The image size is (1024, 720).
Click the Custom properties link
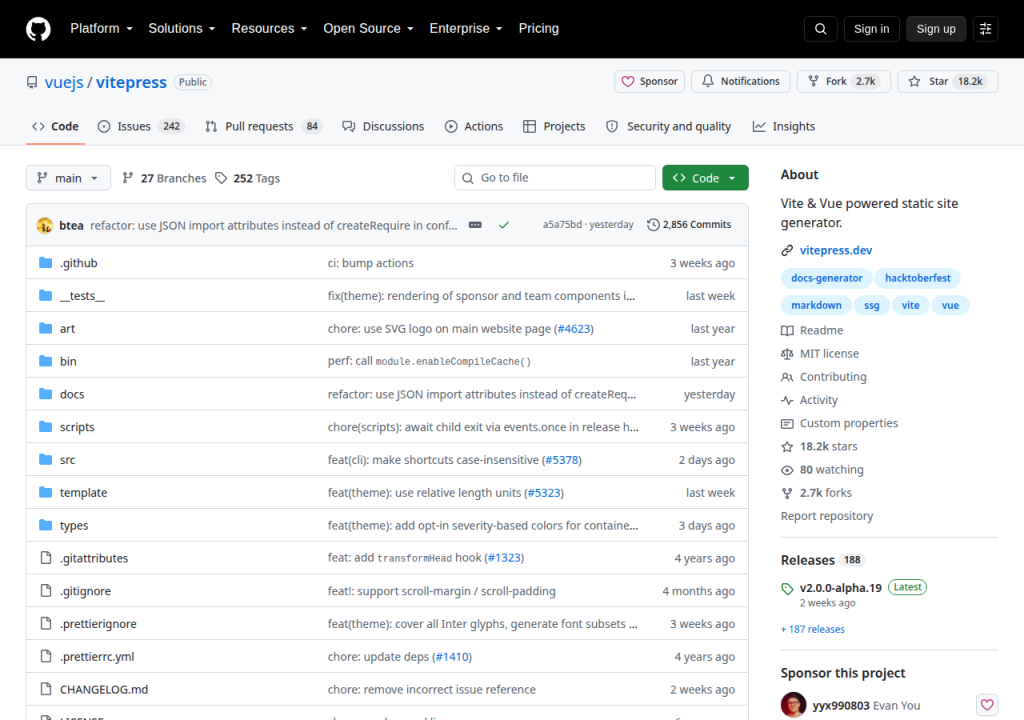848,423
